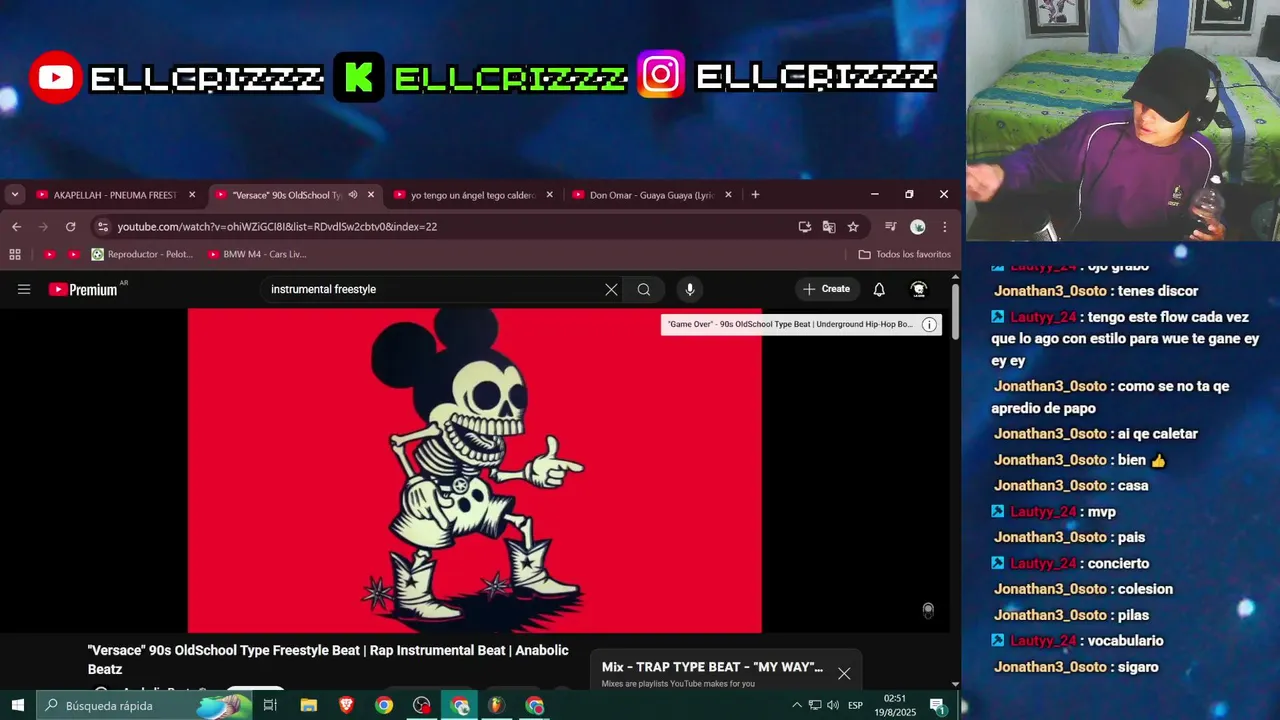Open the YouTube account avatar menu
The height and width of the screenshot is (720, 1280).
pos(919,289)
